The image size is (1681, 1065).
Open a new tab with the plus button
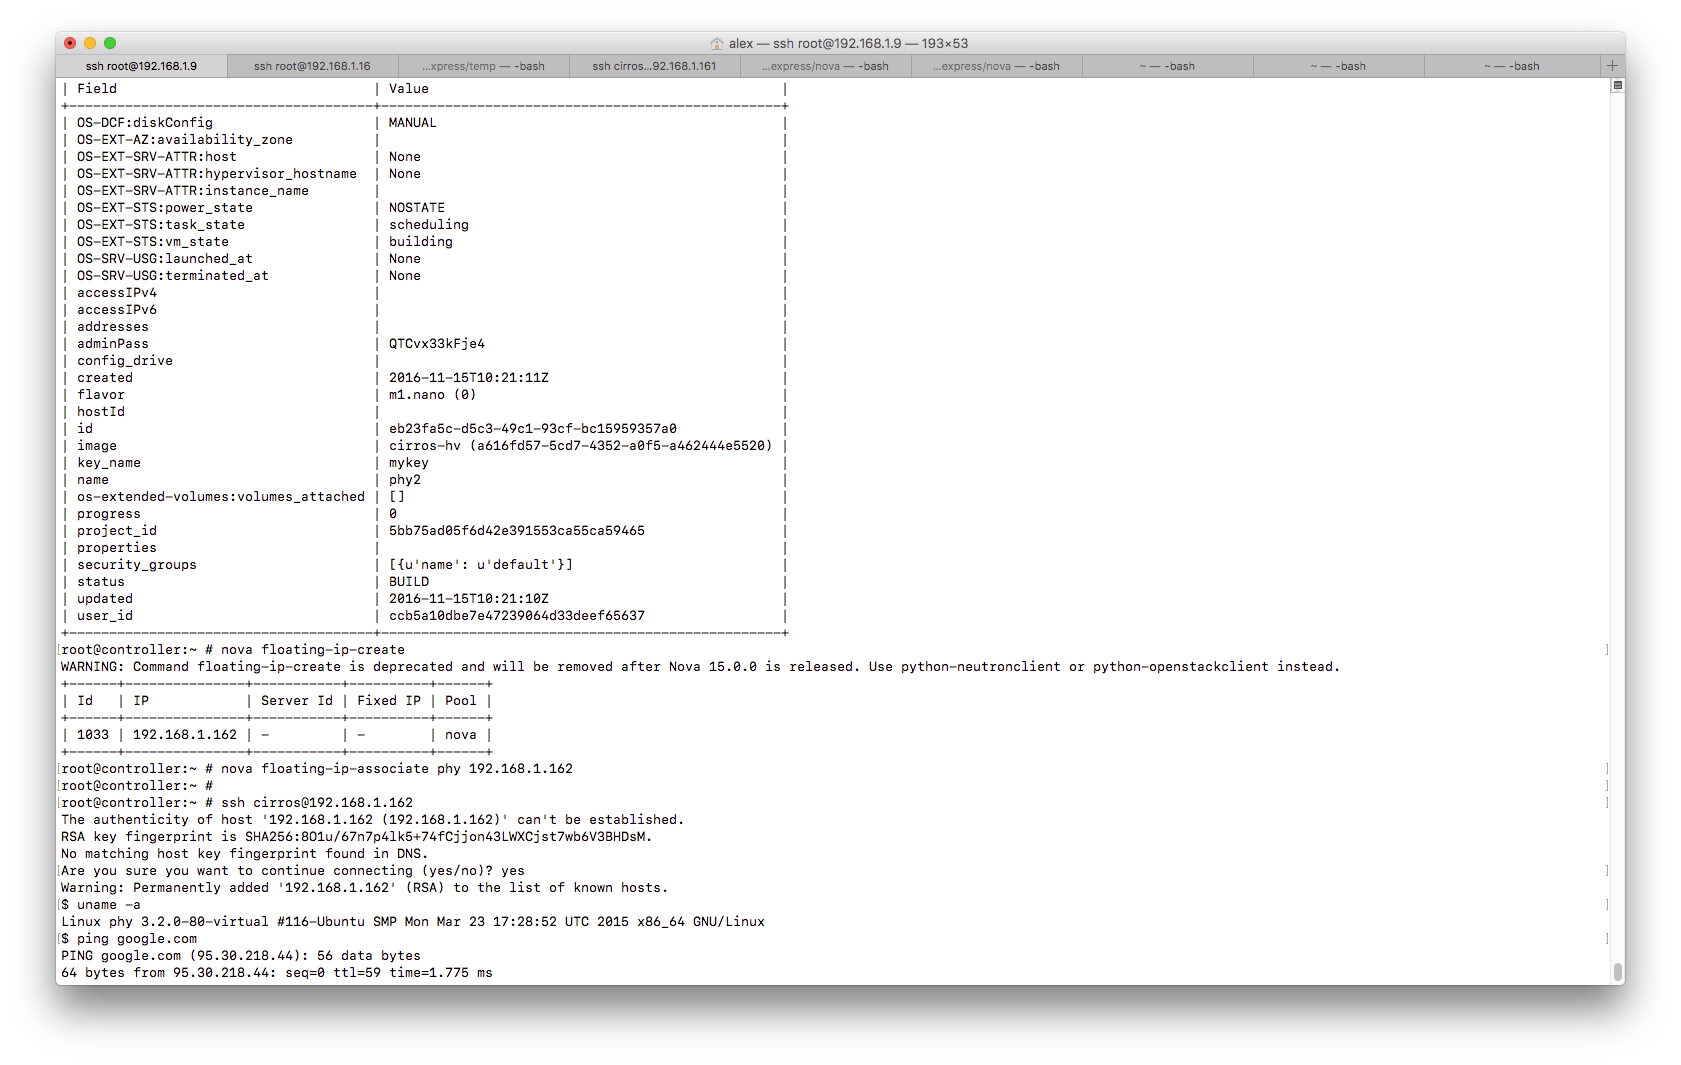tap(1612, 65)
